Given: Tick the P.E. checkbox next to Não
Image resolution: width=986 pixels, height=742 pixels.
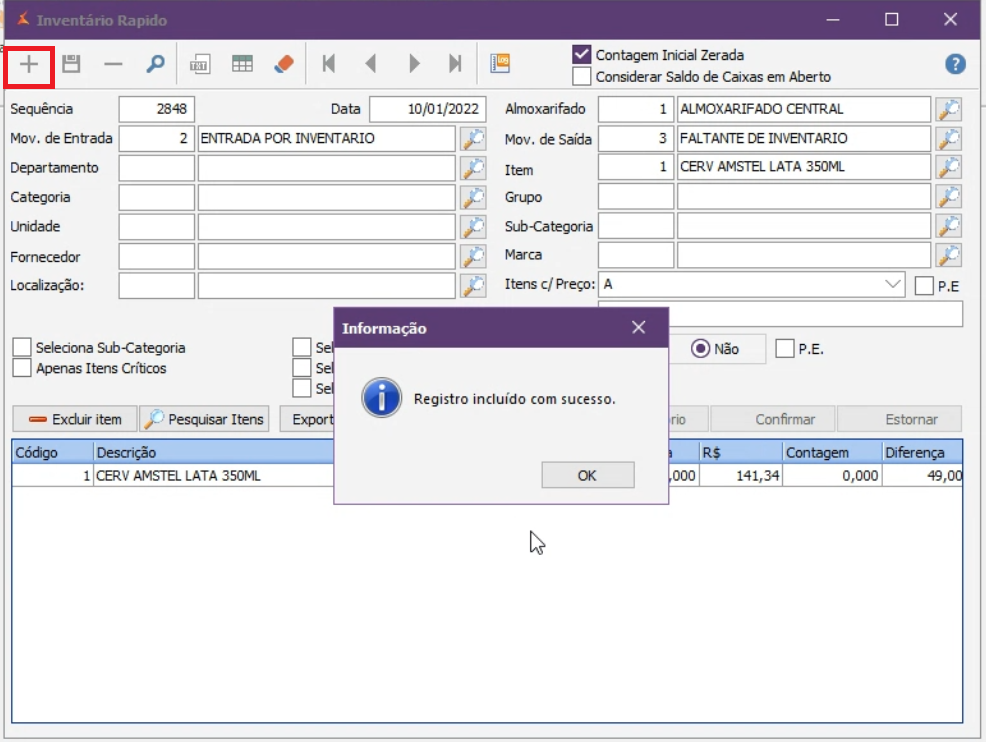Looking at the screenshot, I should click(x=785, y=348).
